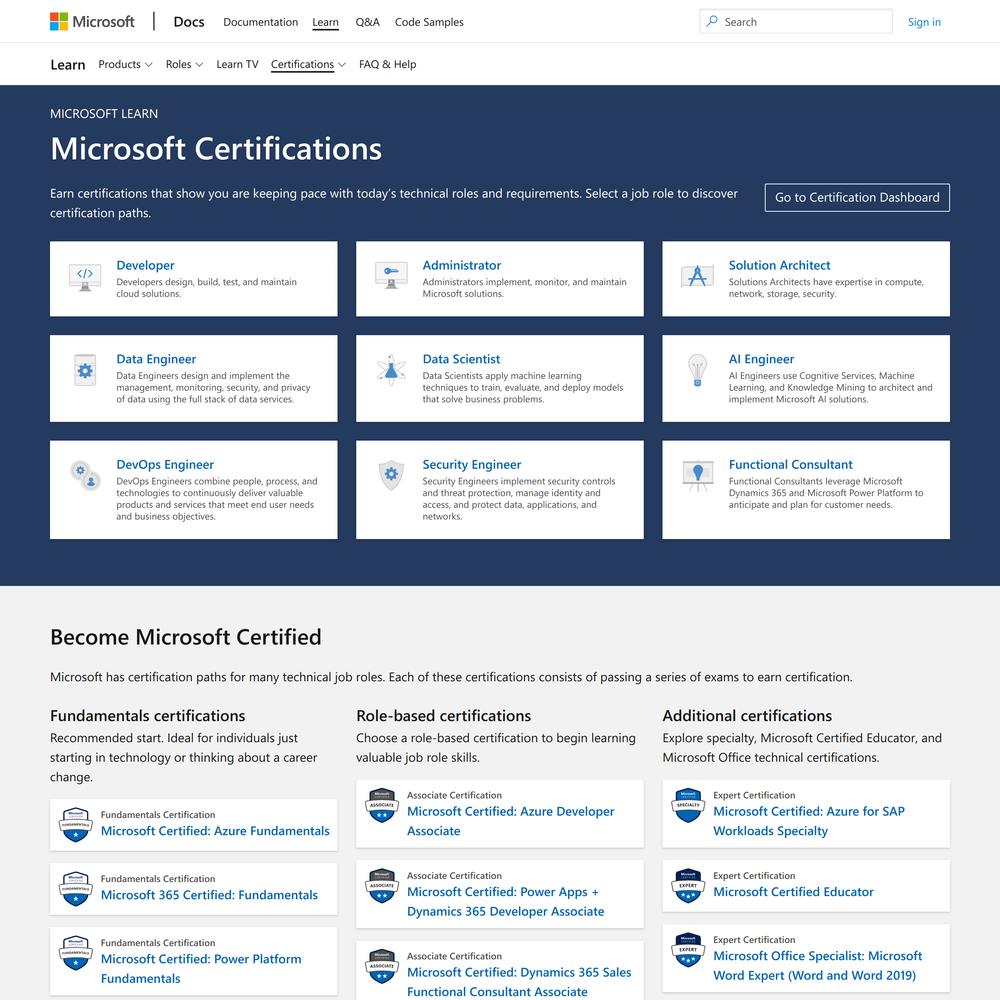Open Microsoft 365 Certified: Fundamentals link
Image resolution: width=1000 pixels, height=1000 pixels.
click(x=209, y=894)
